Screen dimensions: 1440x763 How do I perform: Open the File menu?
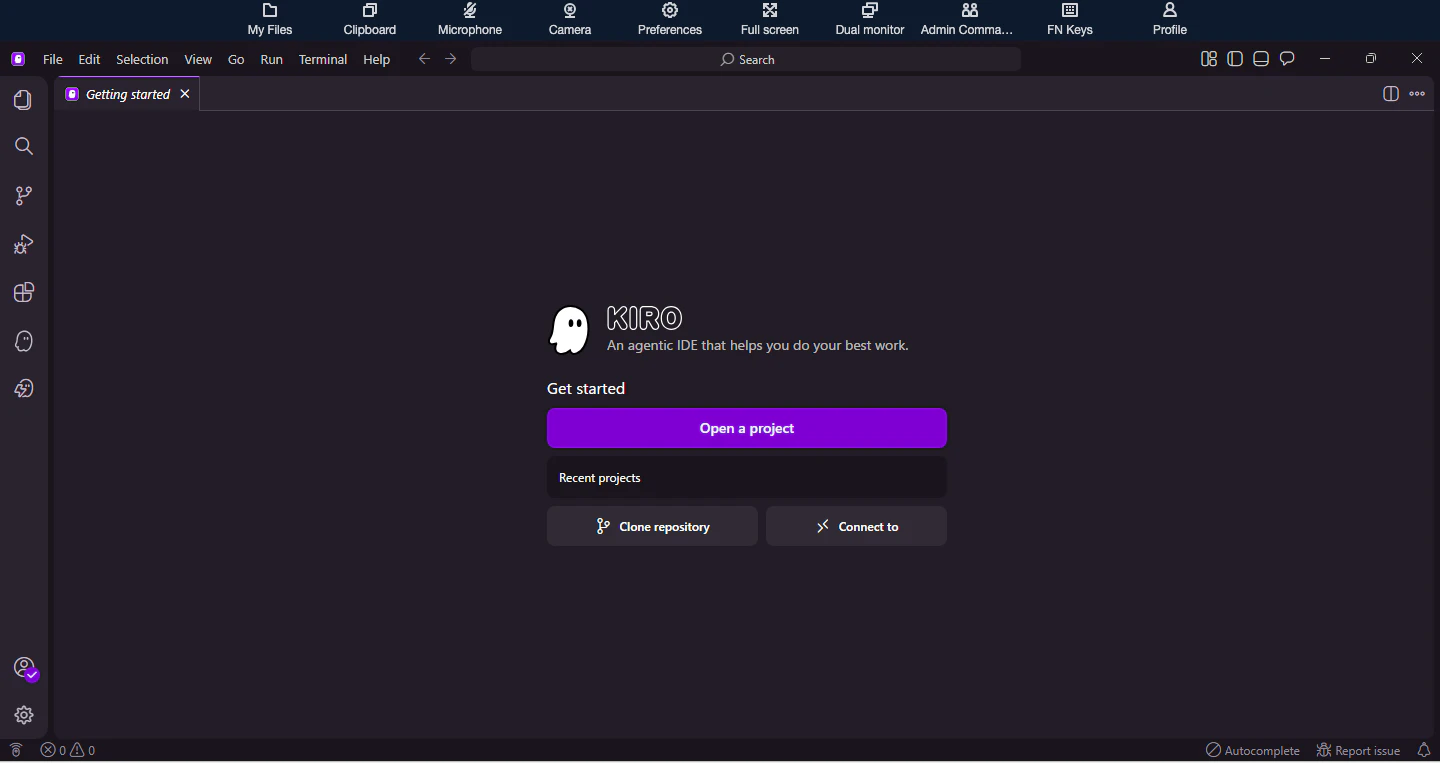(53, 59)
